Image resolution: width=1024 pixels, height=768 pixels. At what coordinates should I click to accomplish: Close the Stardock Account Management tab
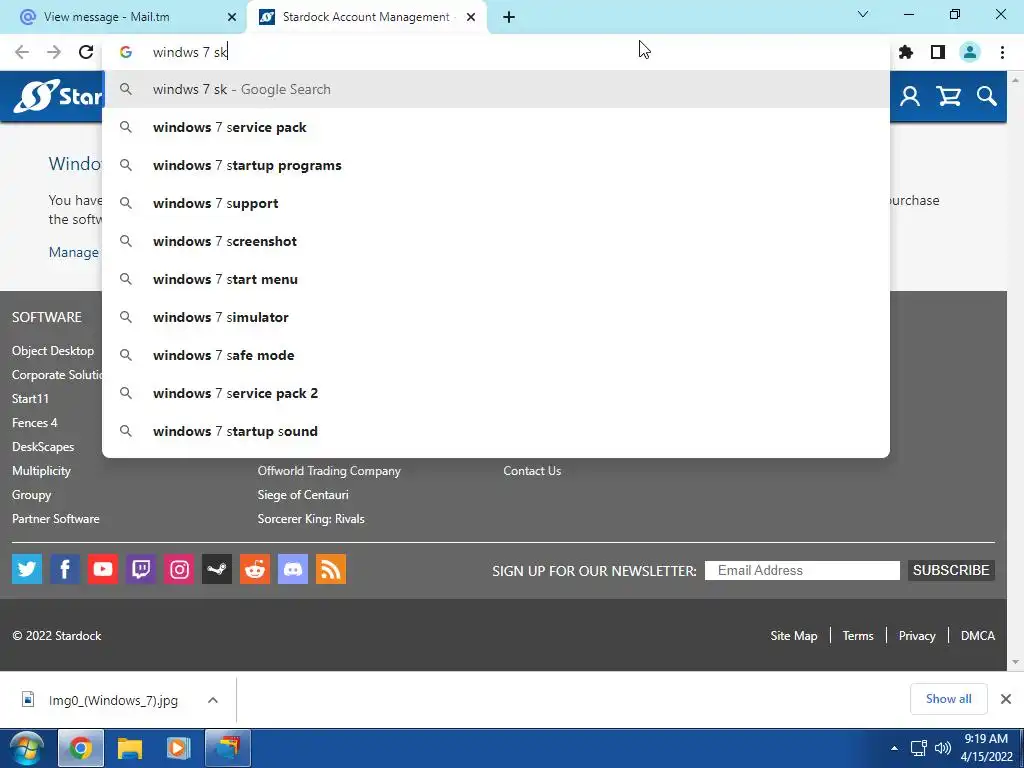point(471,17)
